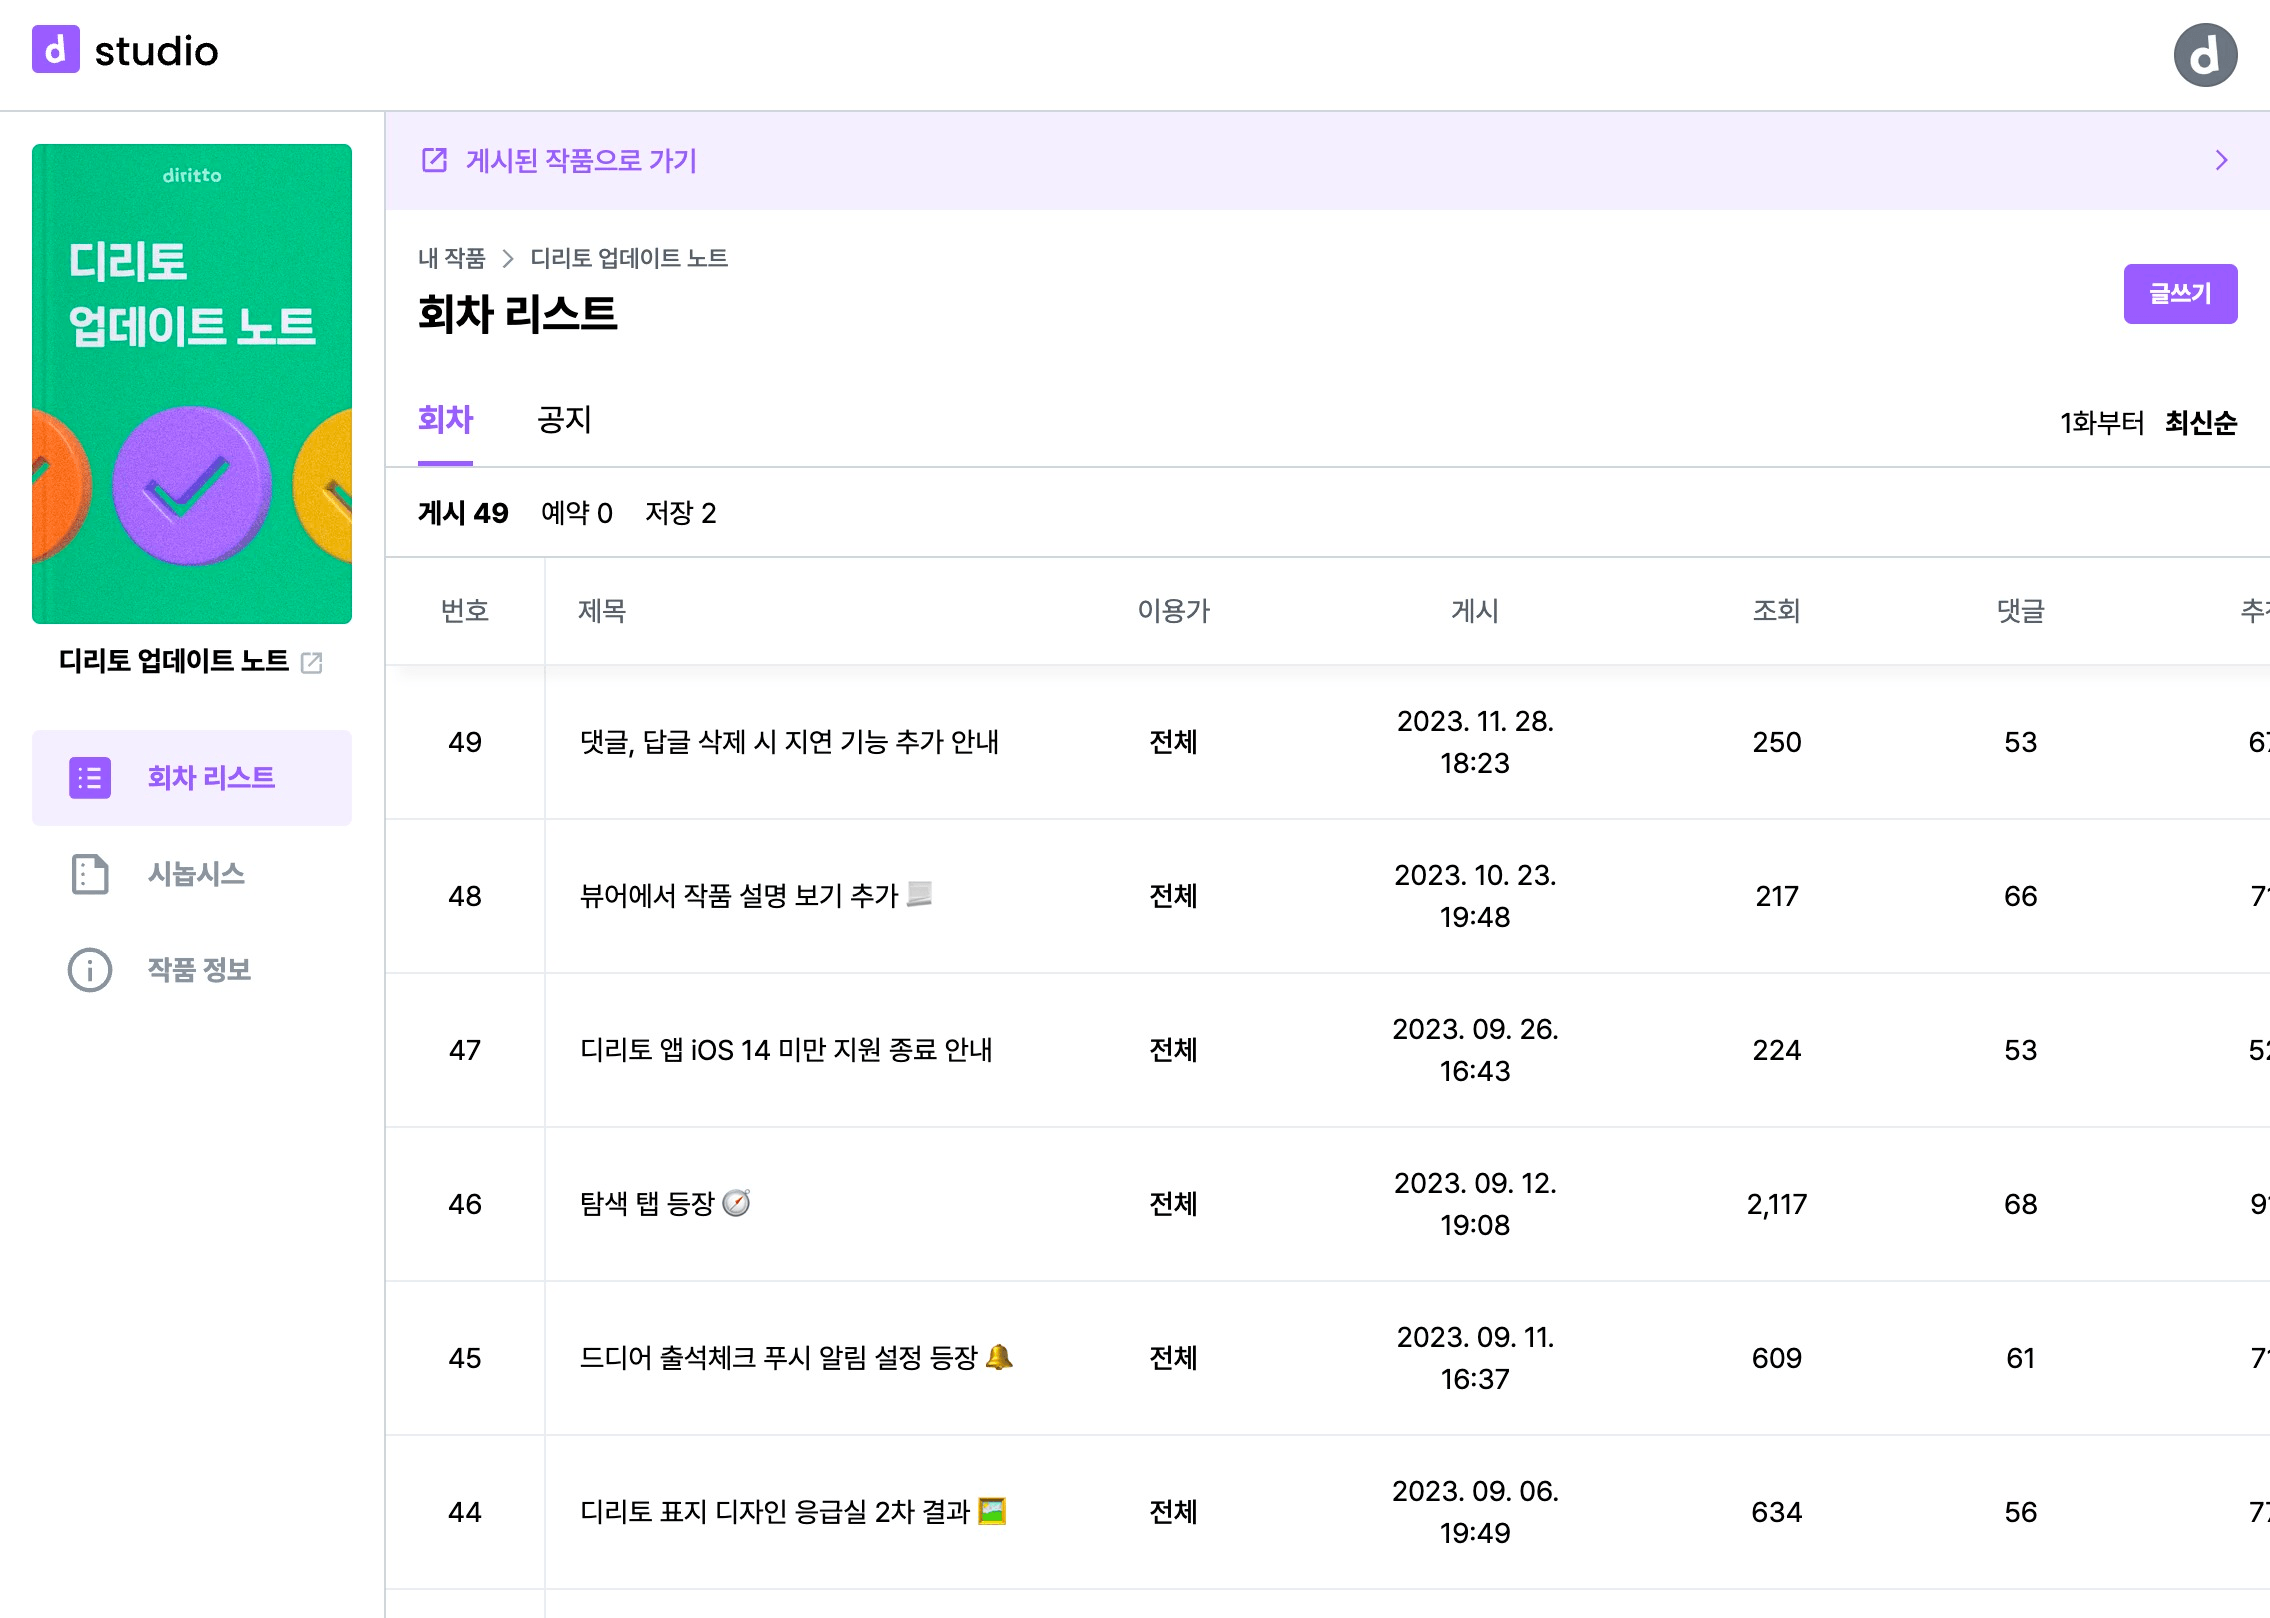Filter by 게시 49 episodes
This screenshot has height=1618, width=2270.
point(463,513)
